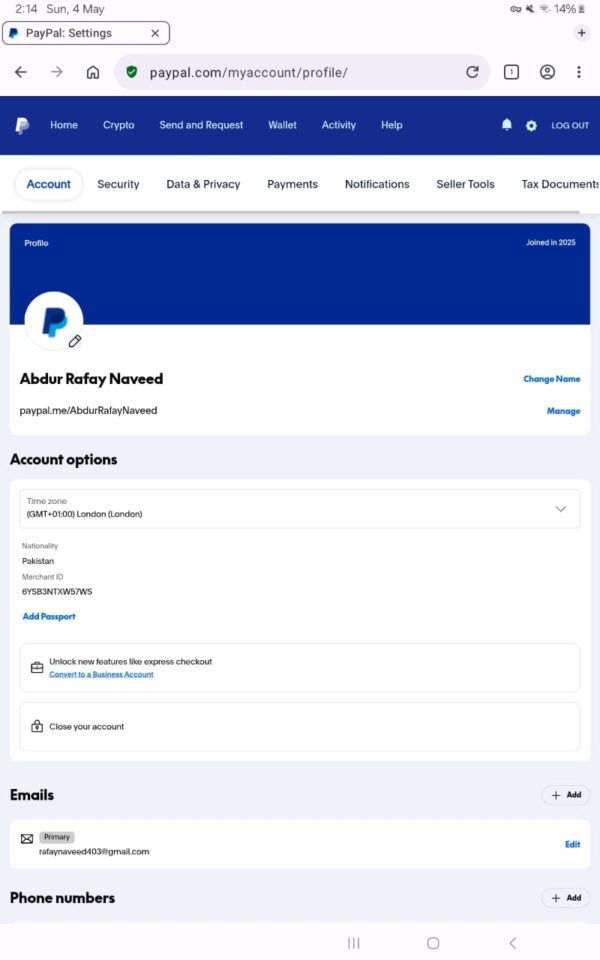Open the browser tab switcher icon
The height and width of the screenshot is (960, 600).
[x=511, y=72]
